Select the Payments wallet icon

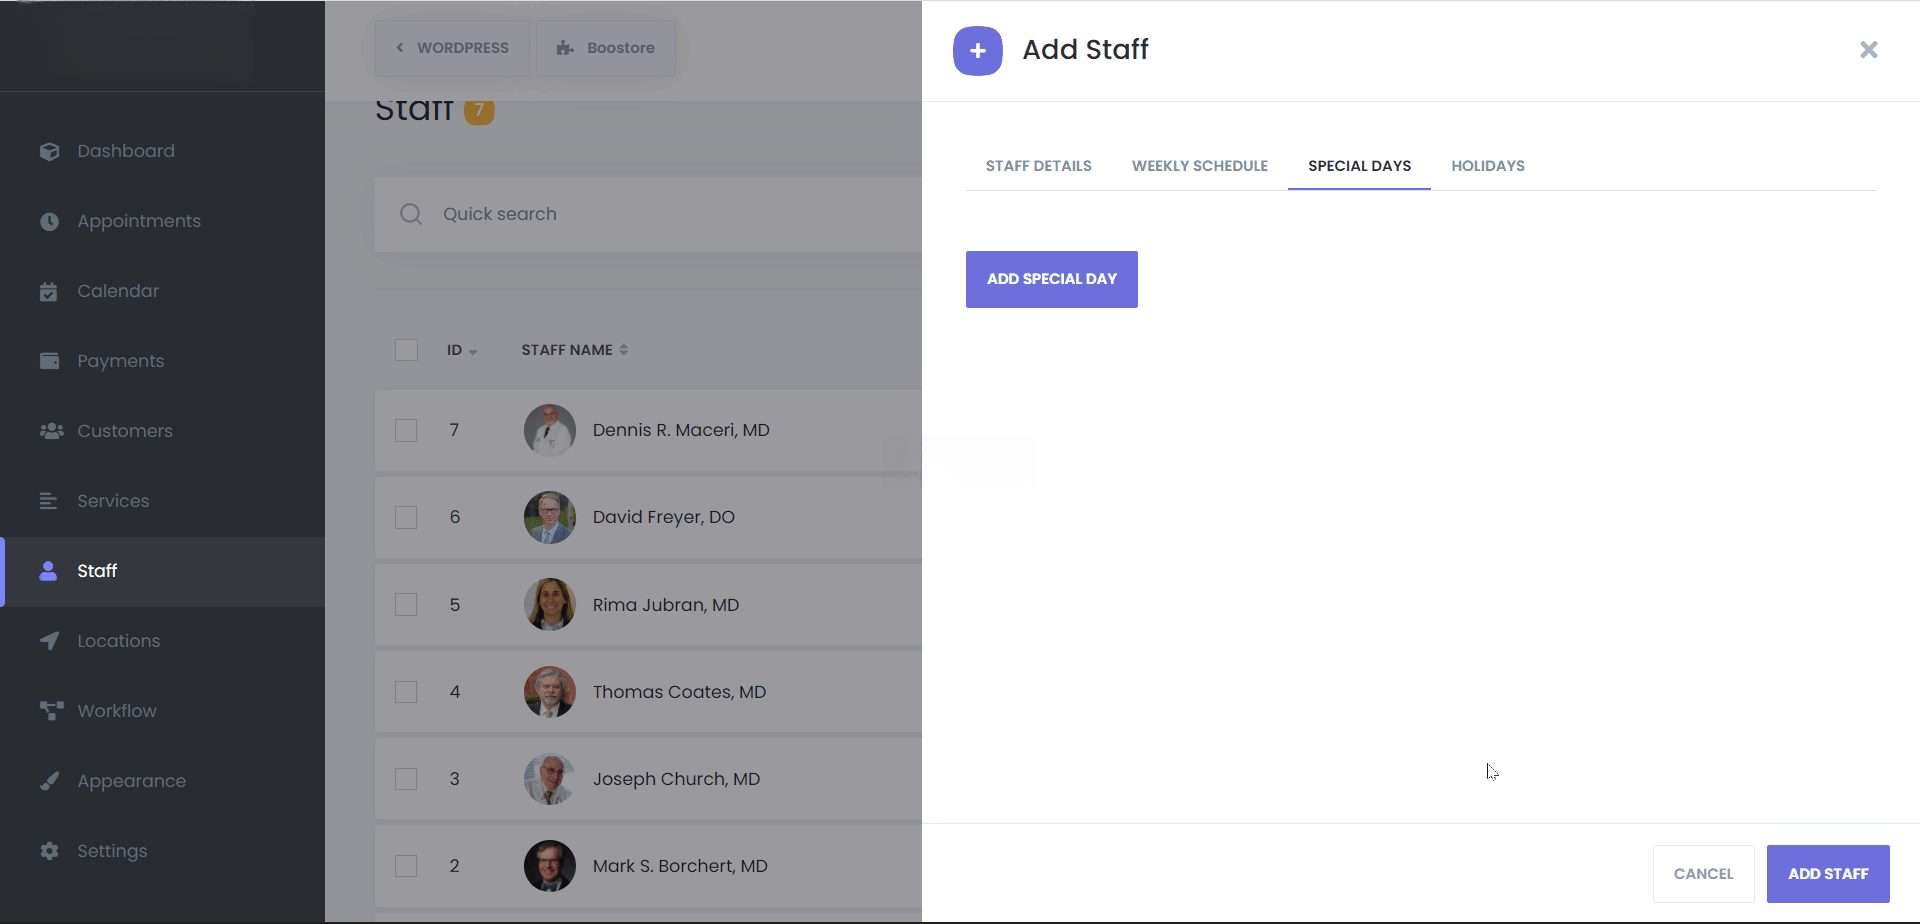[49, 361]
